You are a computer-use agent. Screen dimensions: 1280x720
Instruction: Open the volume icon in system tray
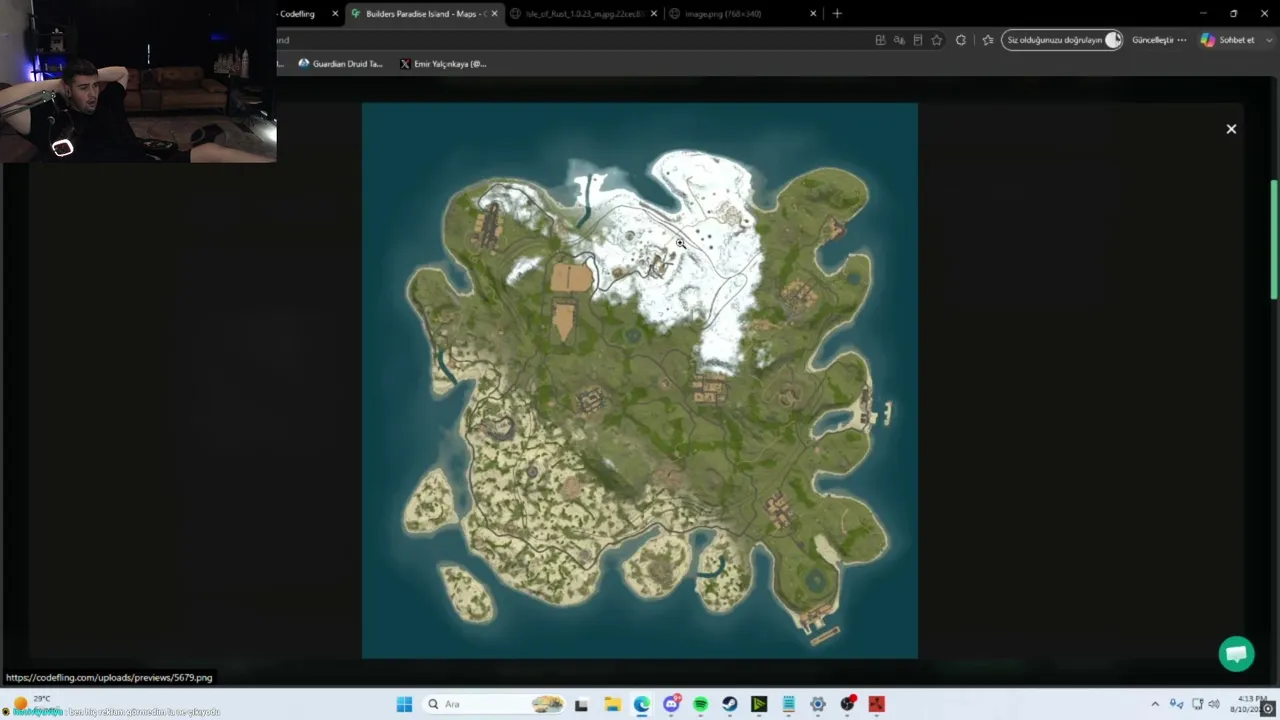(x=1214, y=704)
